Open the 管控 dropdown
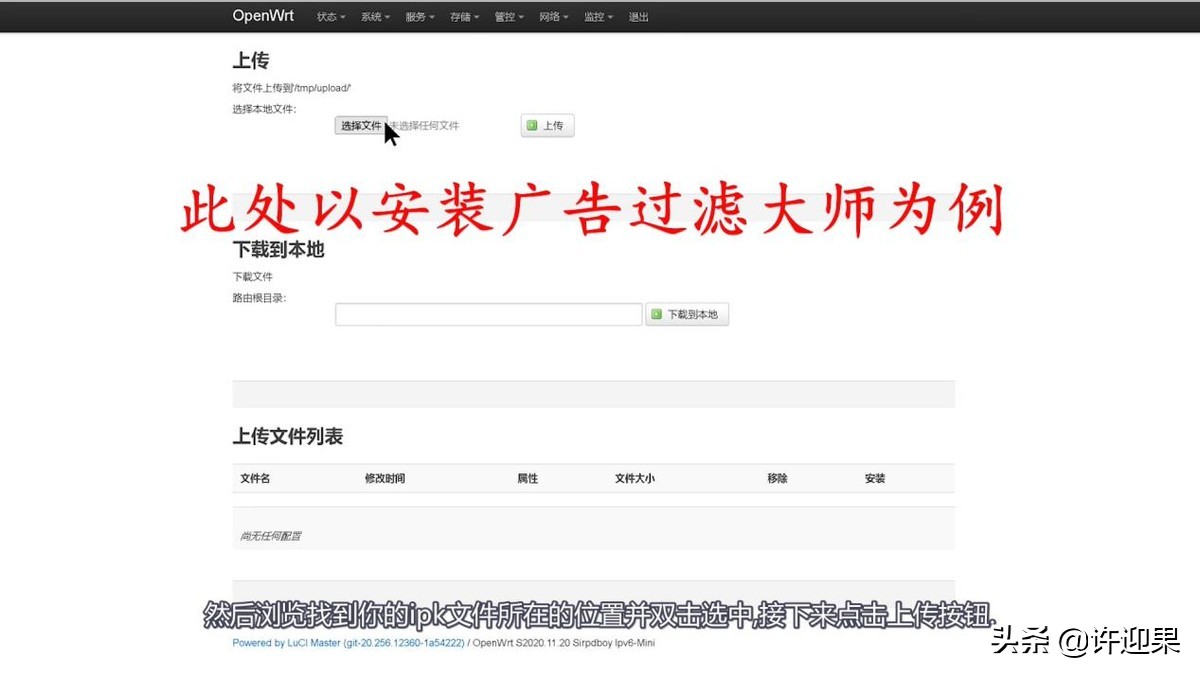Image resolution: width=1200 pixels, height=675 pixels. [507, 16]
